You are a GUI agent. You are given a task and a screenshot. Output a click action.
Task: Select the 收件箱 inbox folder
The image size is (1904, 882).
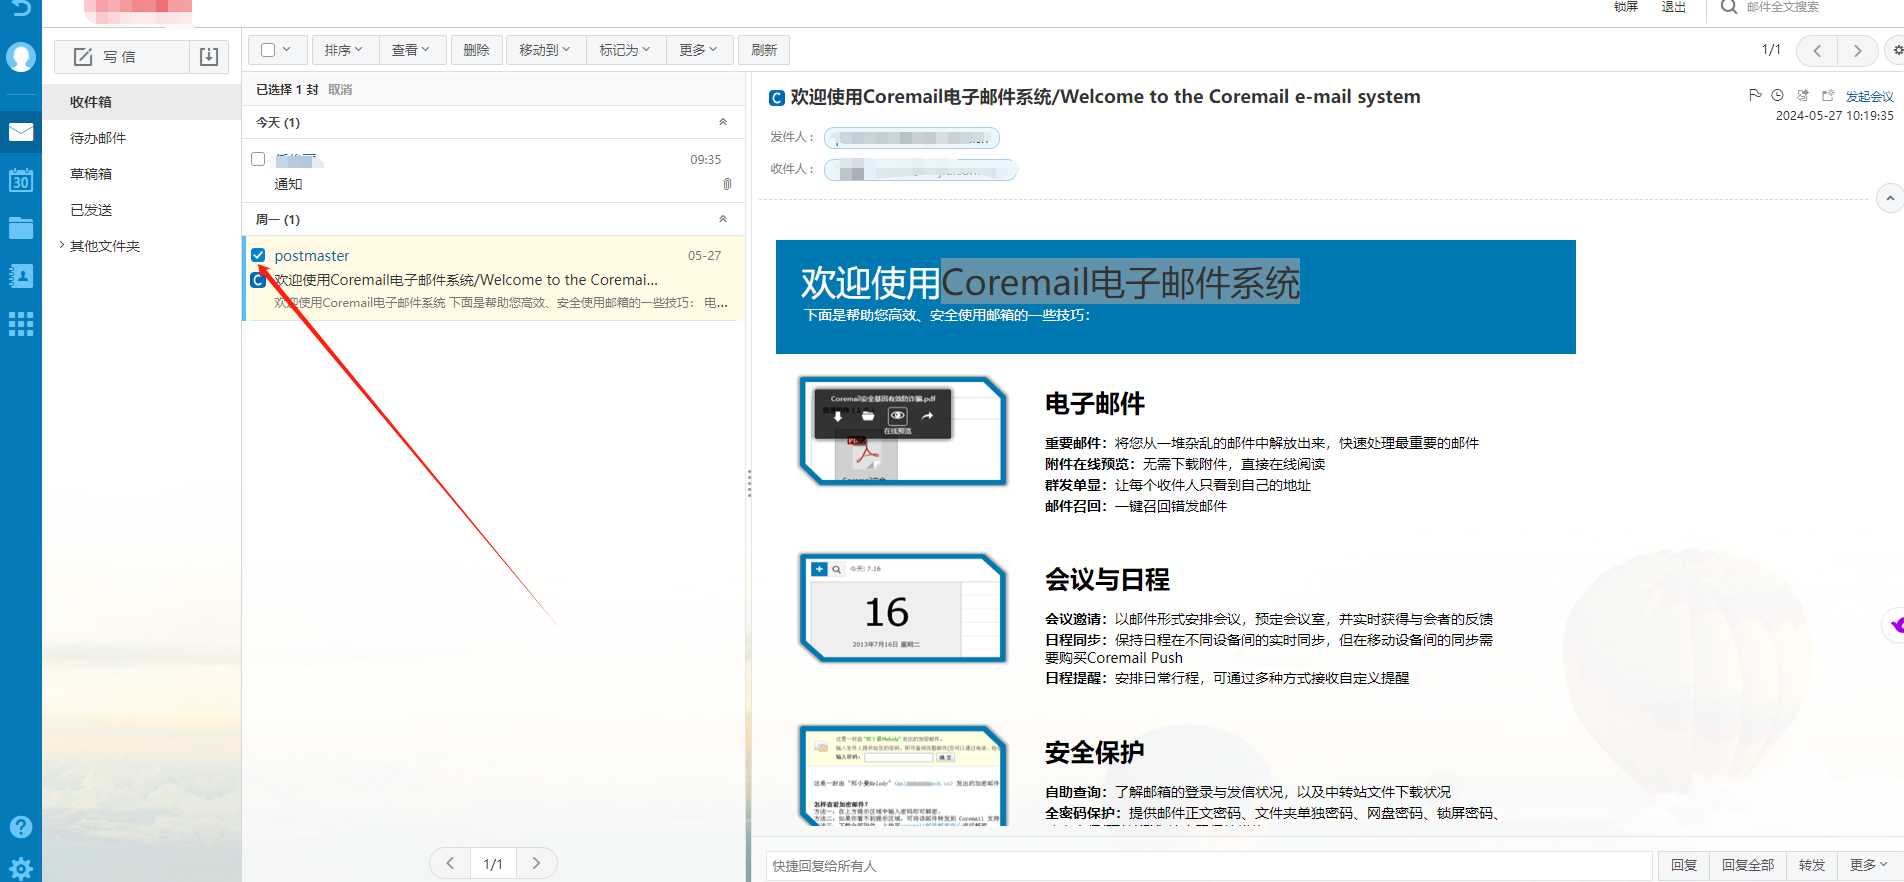(142, 102)
